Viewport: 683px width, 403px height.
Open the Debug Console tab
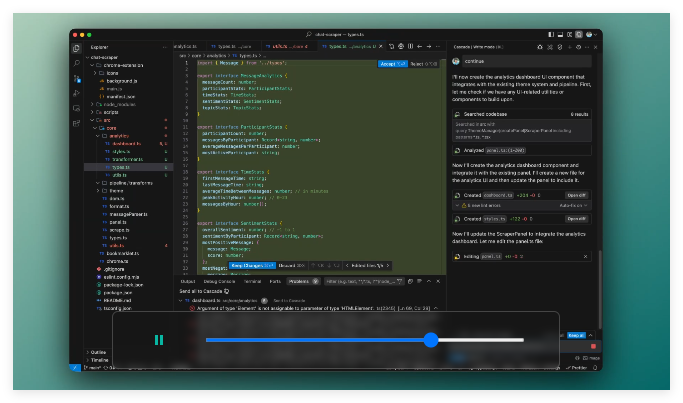pos(219,281)
